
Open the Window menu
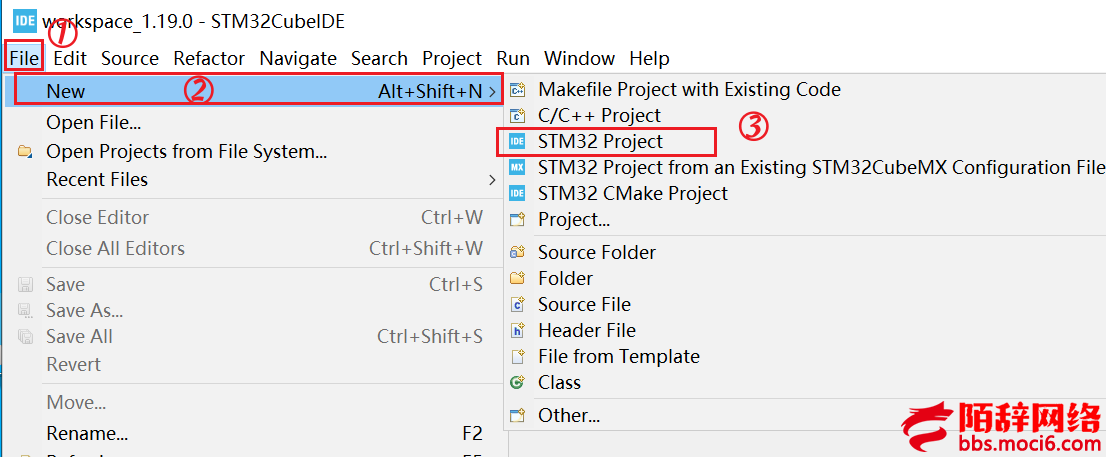coord(579,58)
